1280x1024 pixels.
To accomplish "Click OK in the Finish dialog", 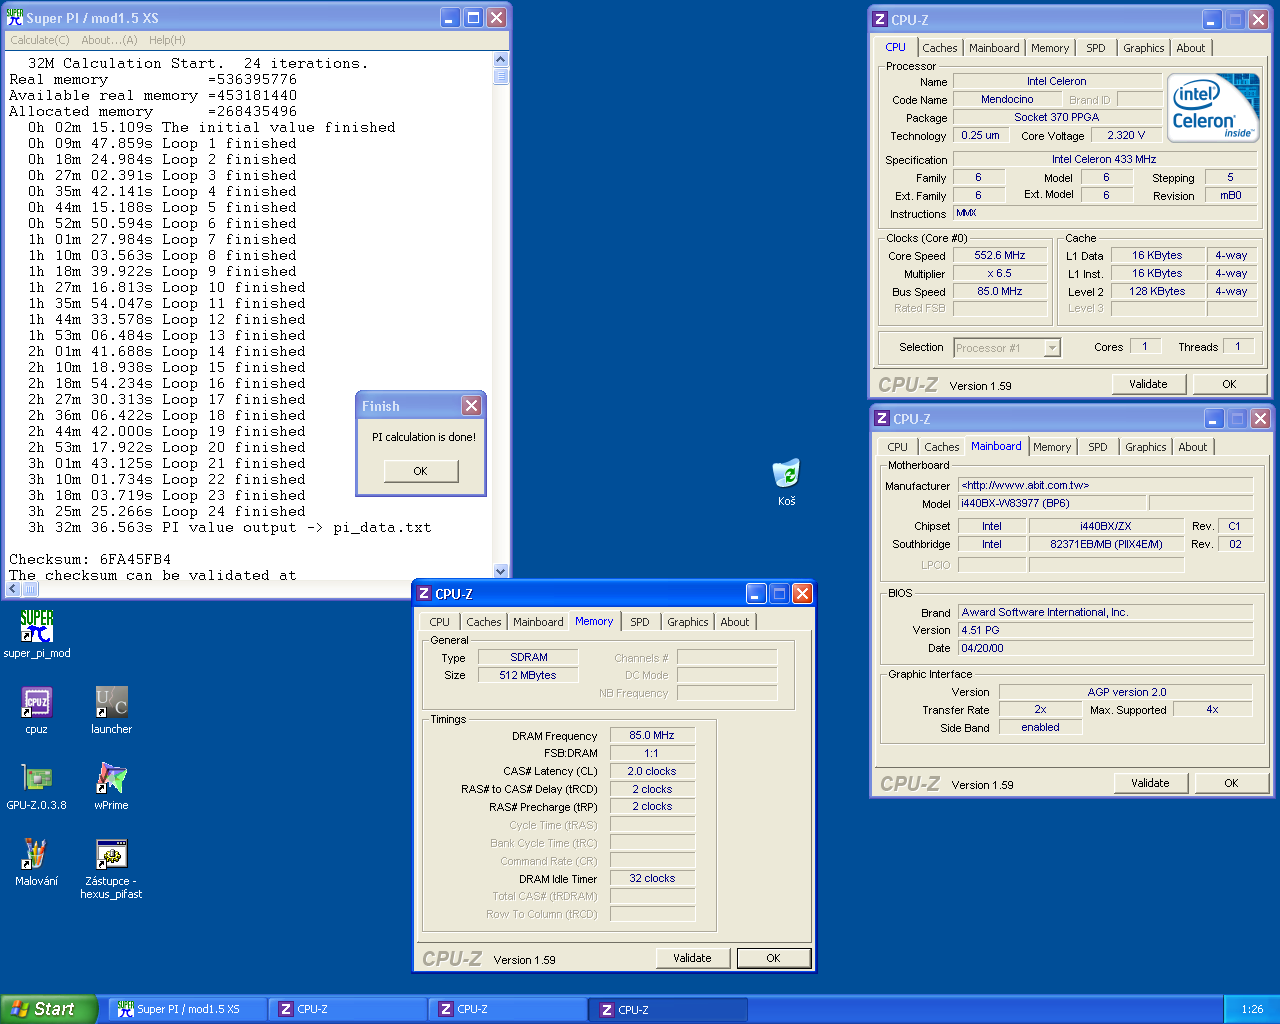I will pyautogui.click(x=421, y=471).
